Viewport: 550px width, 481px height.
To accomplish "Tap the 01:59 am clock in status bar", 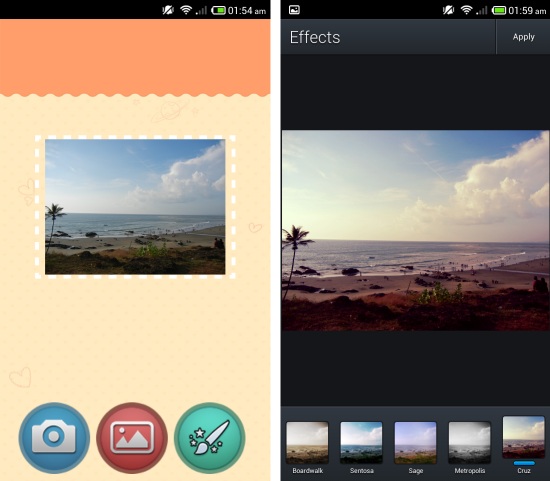I will [x=527, y=11].
